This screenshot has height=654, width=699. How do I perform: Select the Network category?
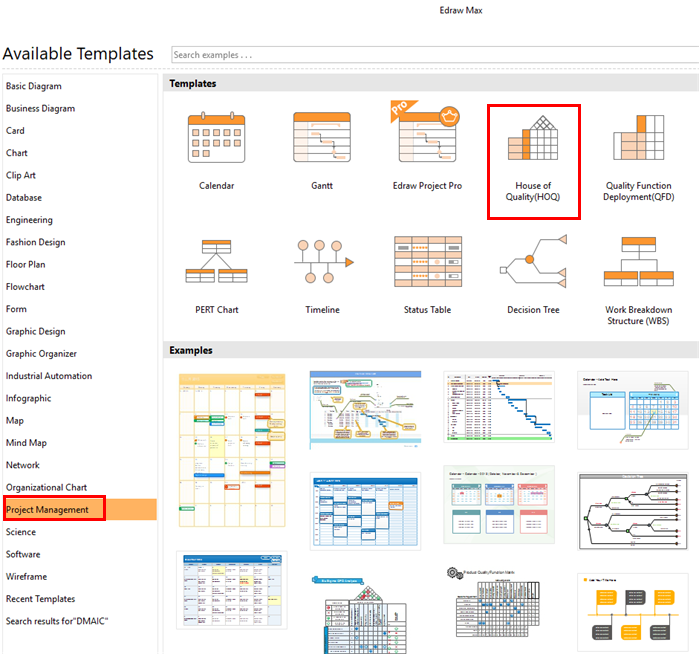(23, 465)
